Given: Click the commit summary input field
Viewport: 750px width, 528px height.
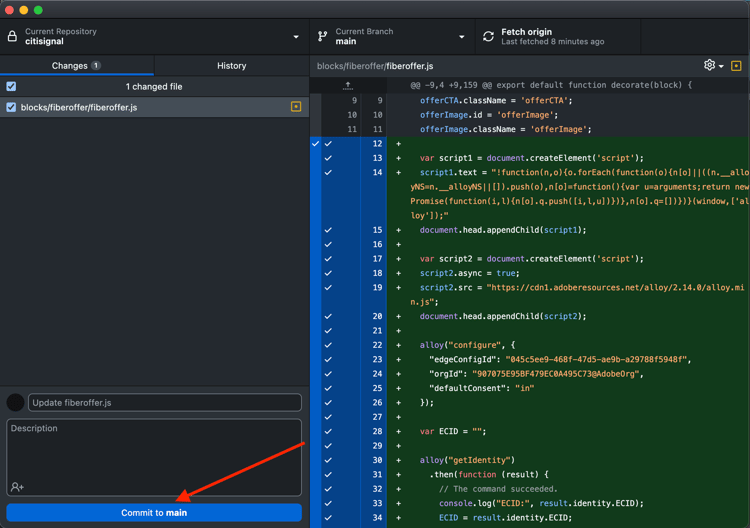Looking at the screenshot, I should (x=164, y=402).
